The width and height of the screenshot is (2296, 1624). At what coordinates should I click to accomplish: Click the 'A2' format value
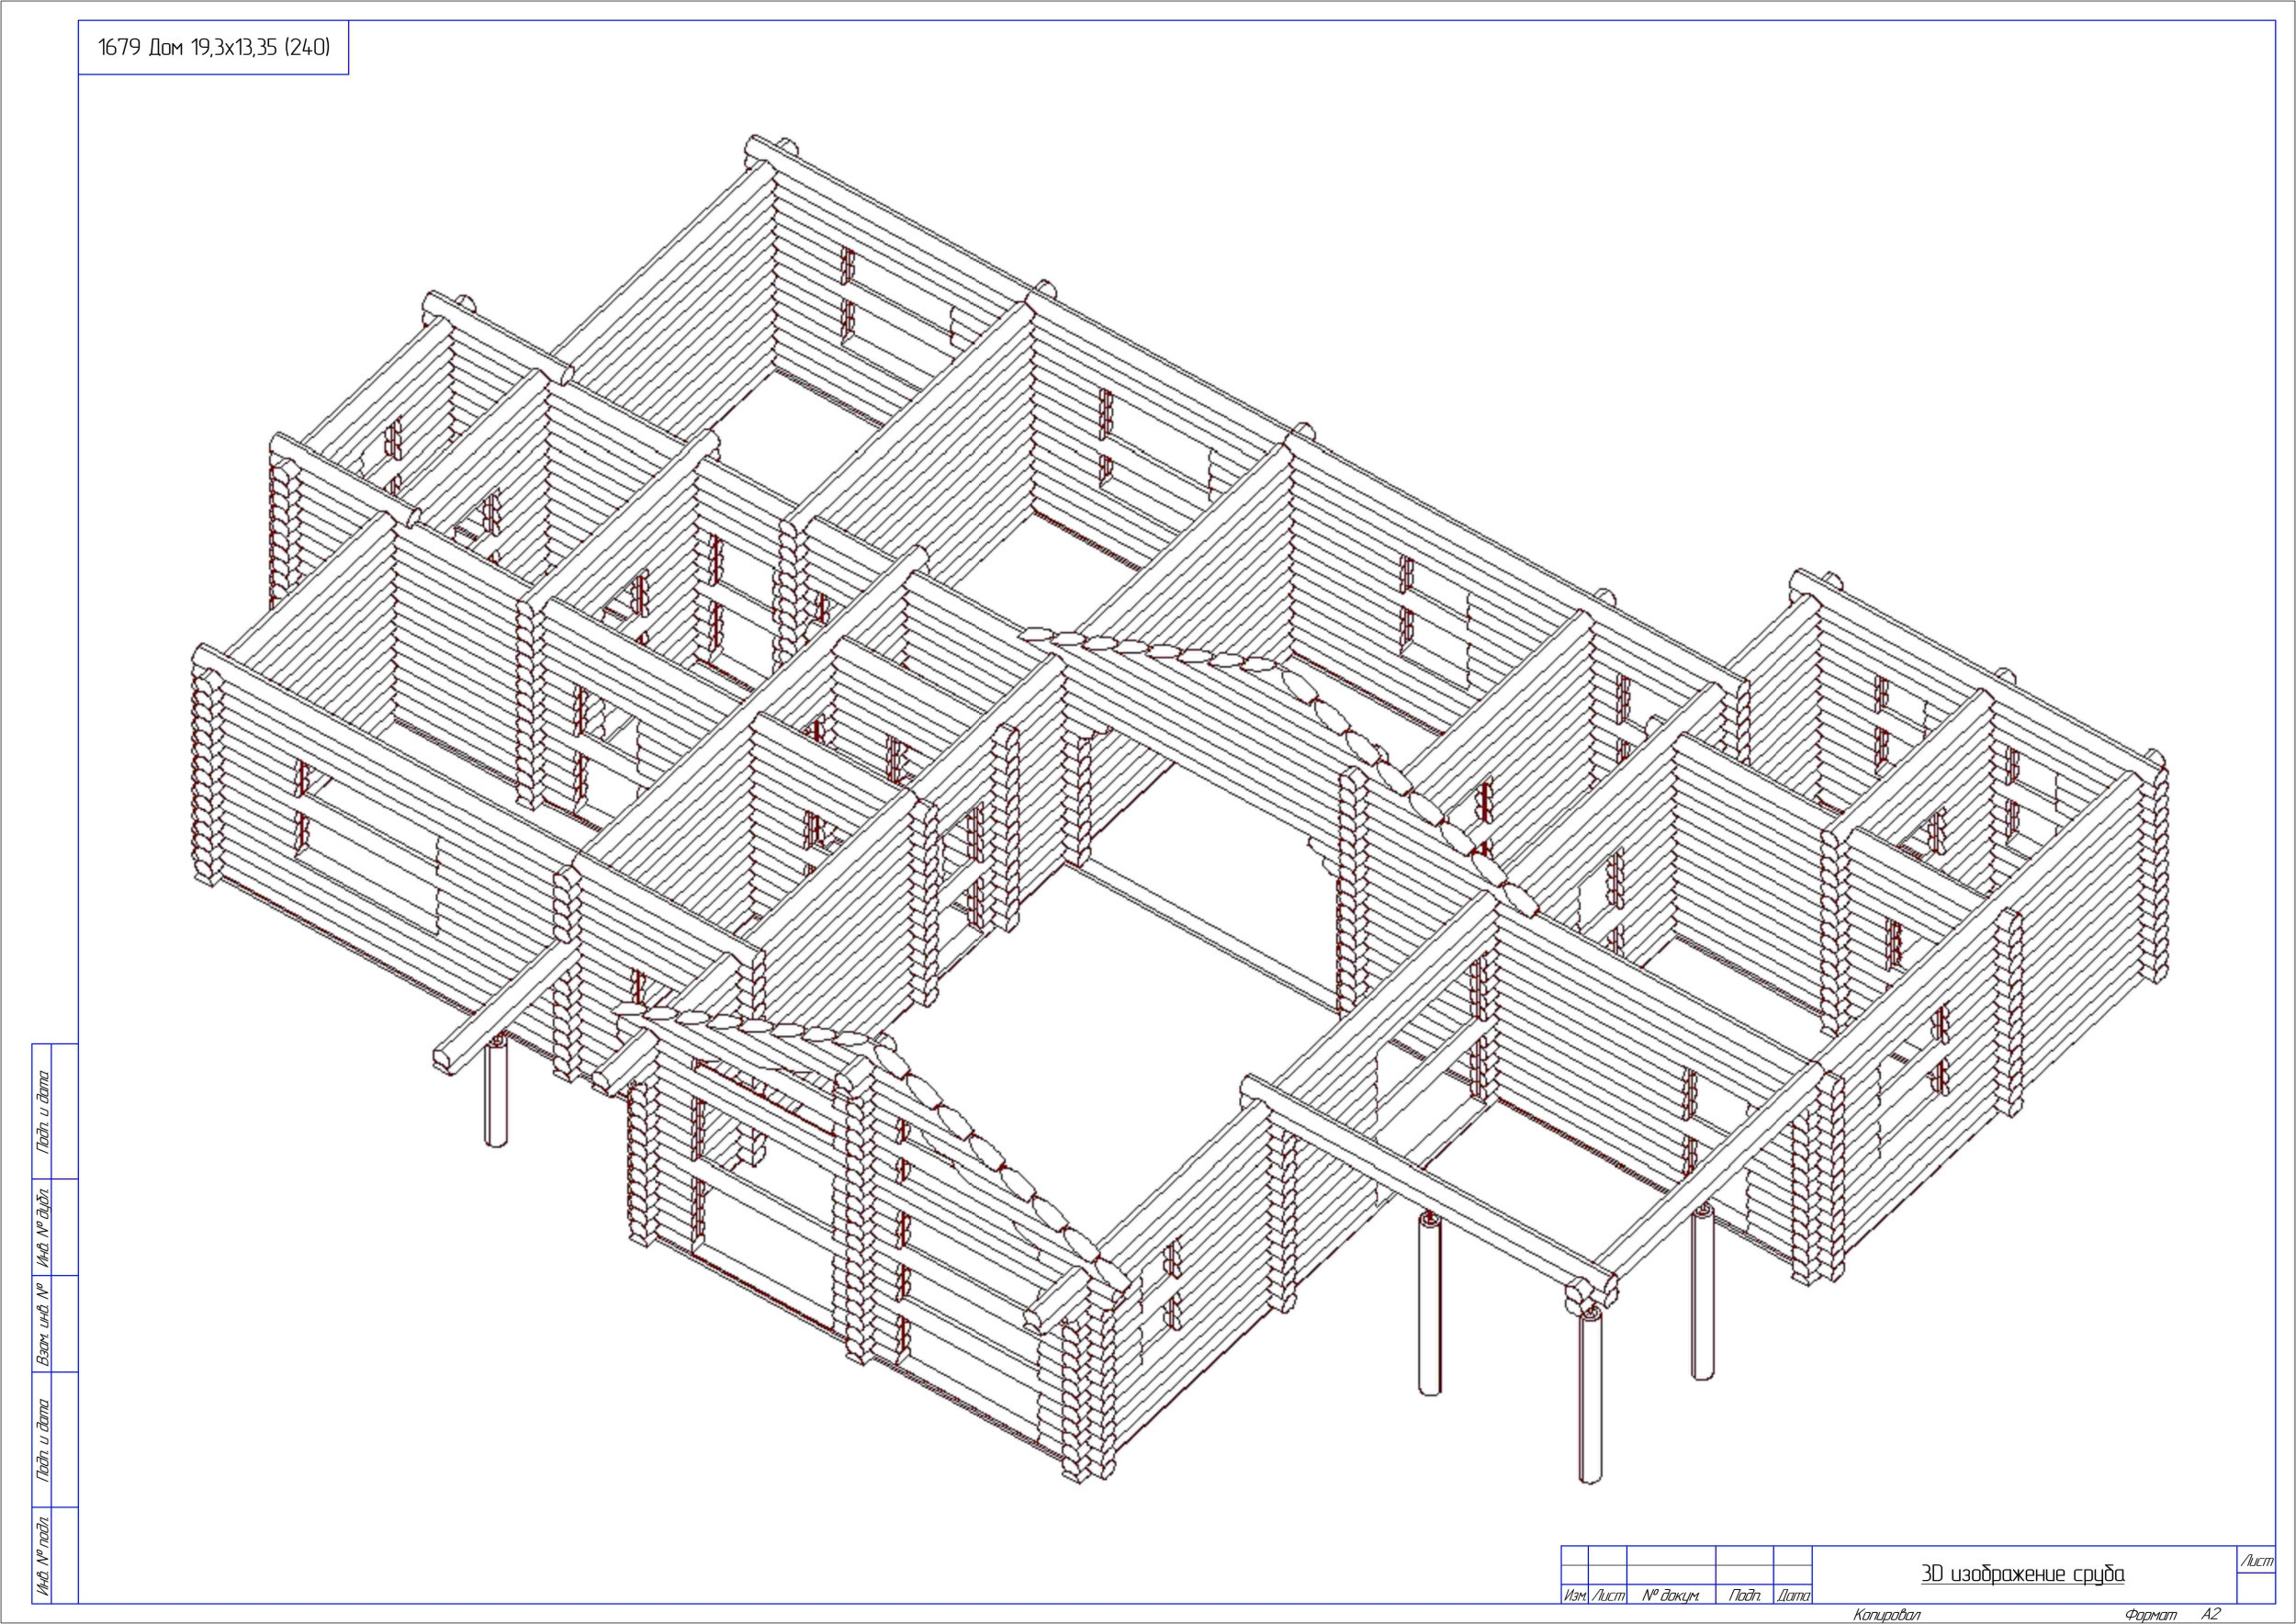[2210, 1614]
